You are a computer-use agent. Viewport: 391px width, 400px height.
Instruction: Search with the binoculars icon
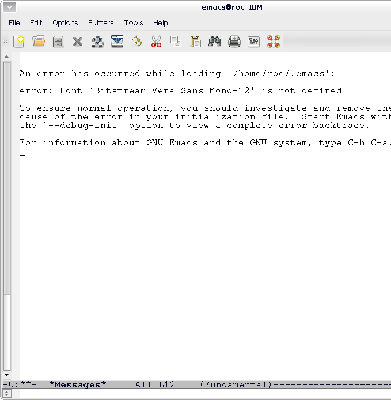215,42
